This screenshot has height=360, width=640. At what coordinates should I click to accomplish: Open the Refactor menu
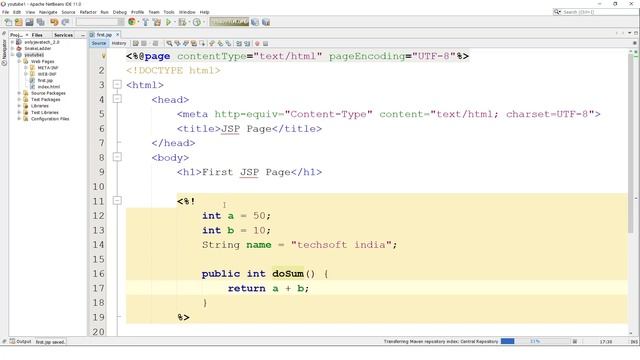[88, 12]
